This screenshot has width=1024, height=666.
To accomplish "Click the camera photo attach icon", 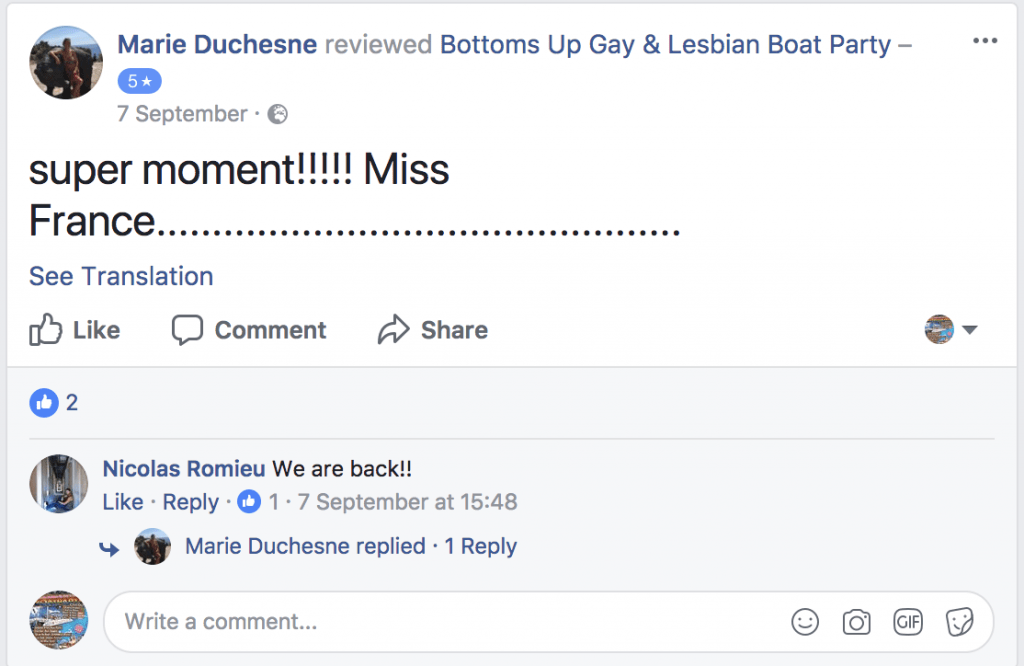I will pos(857,622).
